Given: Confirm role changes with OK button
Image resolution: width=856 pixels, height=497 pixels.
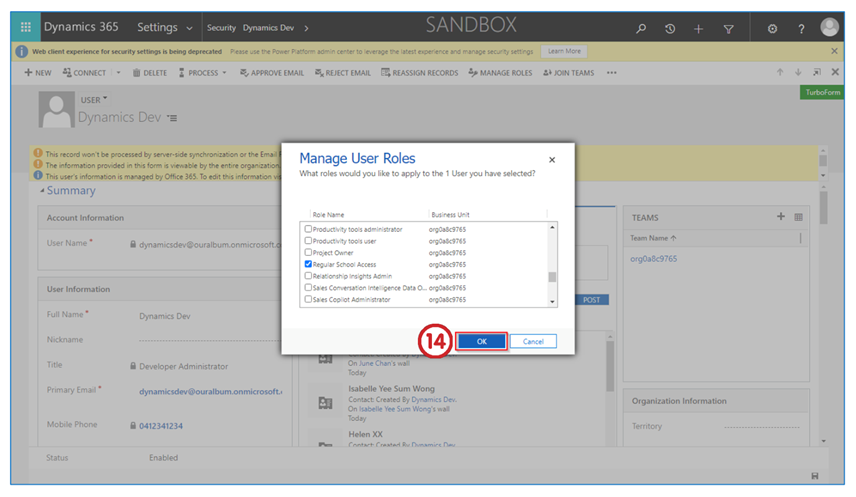Looking at the screenshot, I should tap(481, 341).
